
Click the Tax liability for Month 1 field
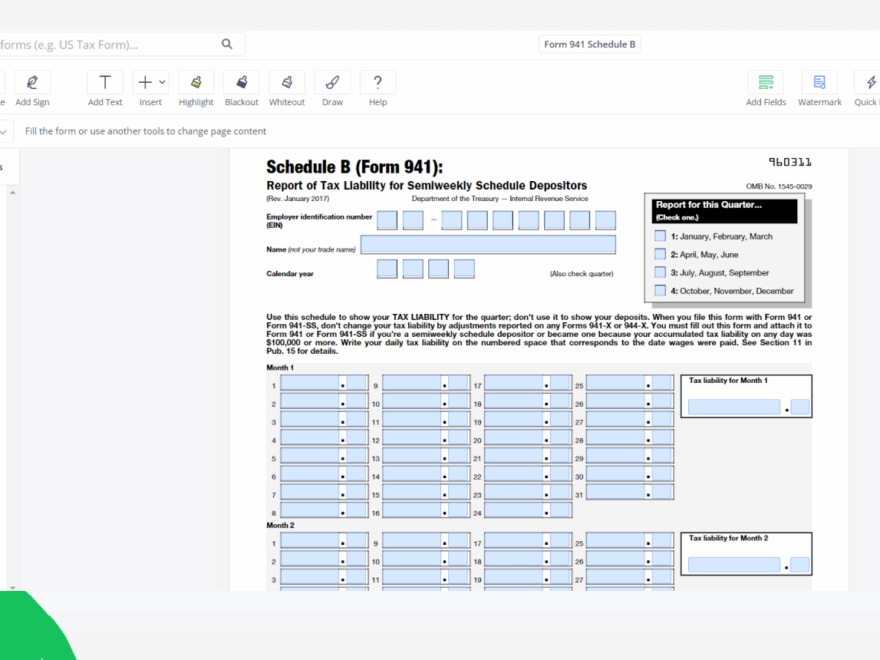pyautogui.click(x=734, y=407)
